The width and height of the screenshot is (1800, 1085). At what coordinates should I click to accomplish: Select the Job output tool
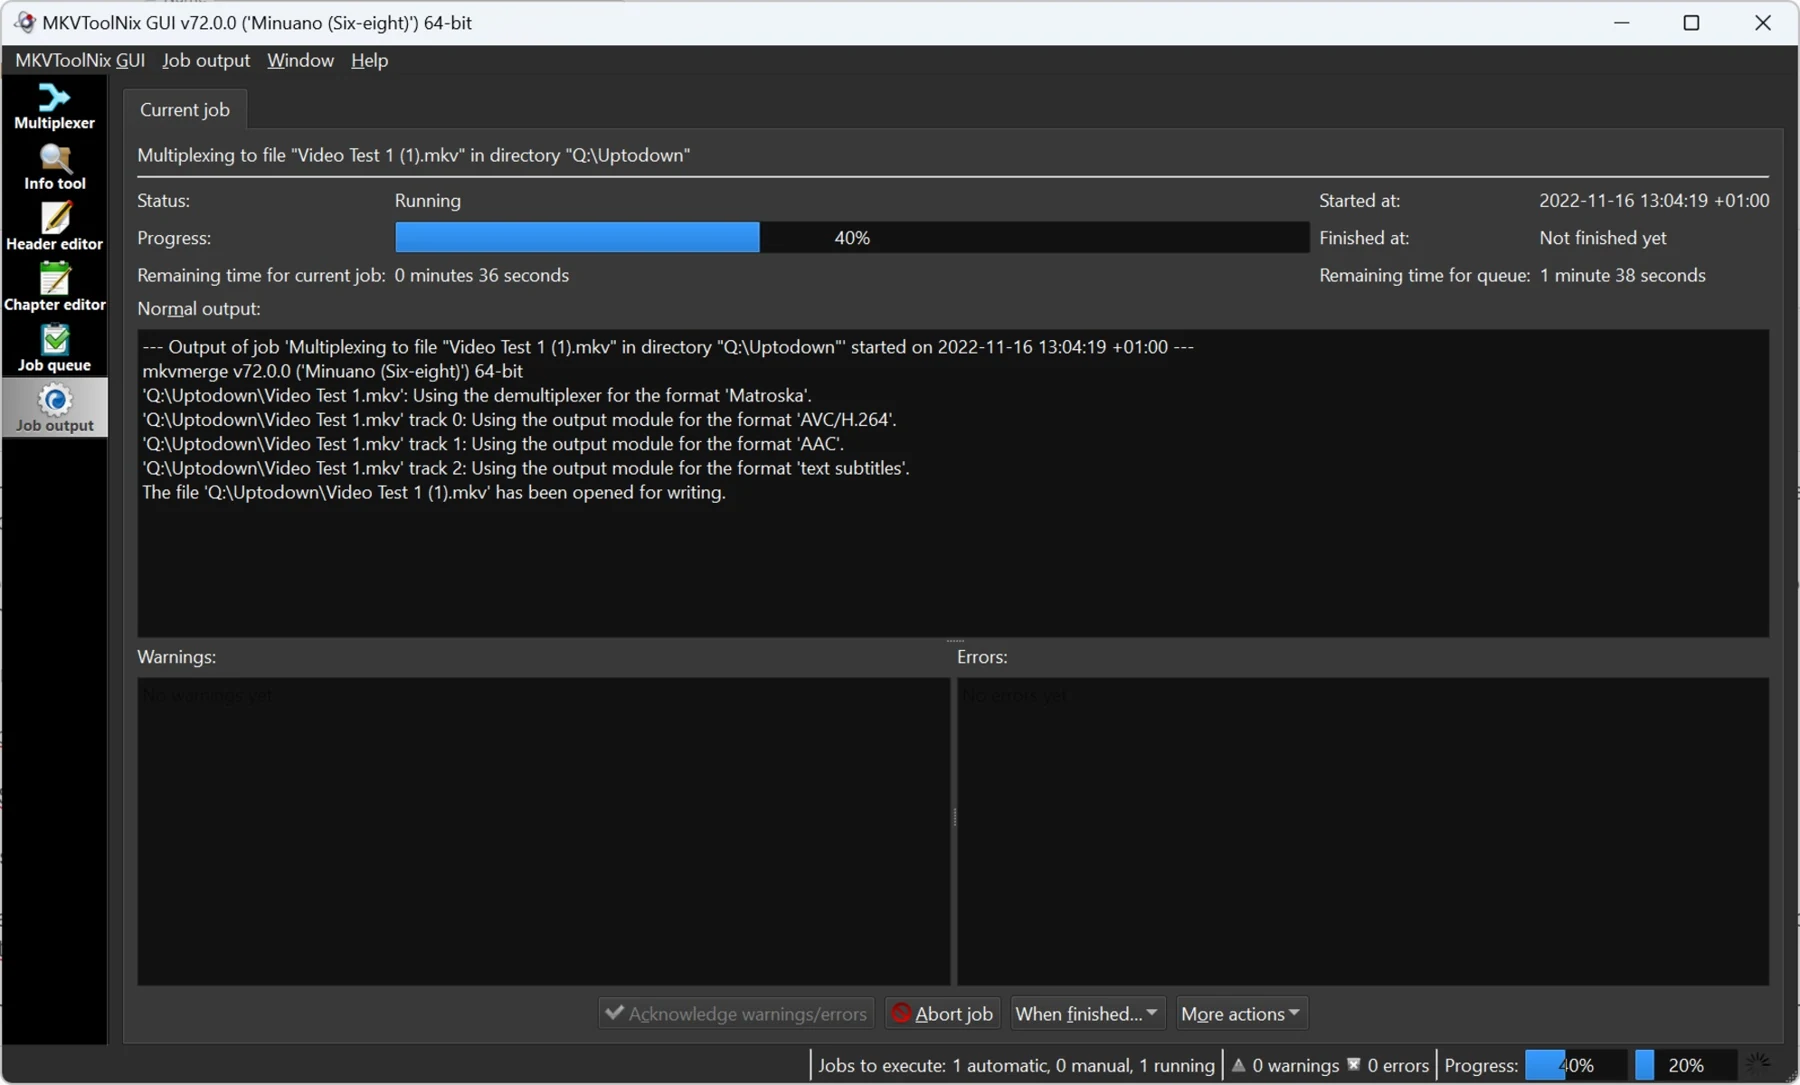(x=54, y=408)
